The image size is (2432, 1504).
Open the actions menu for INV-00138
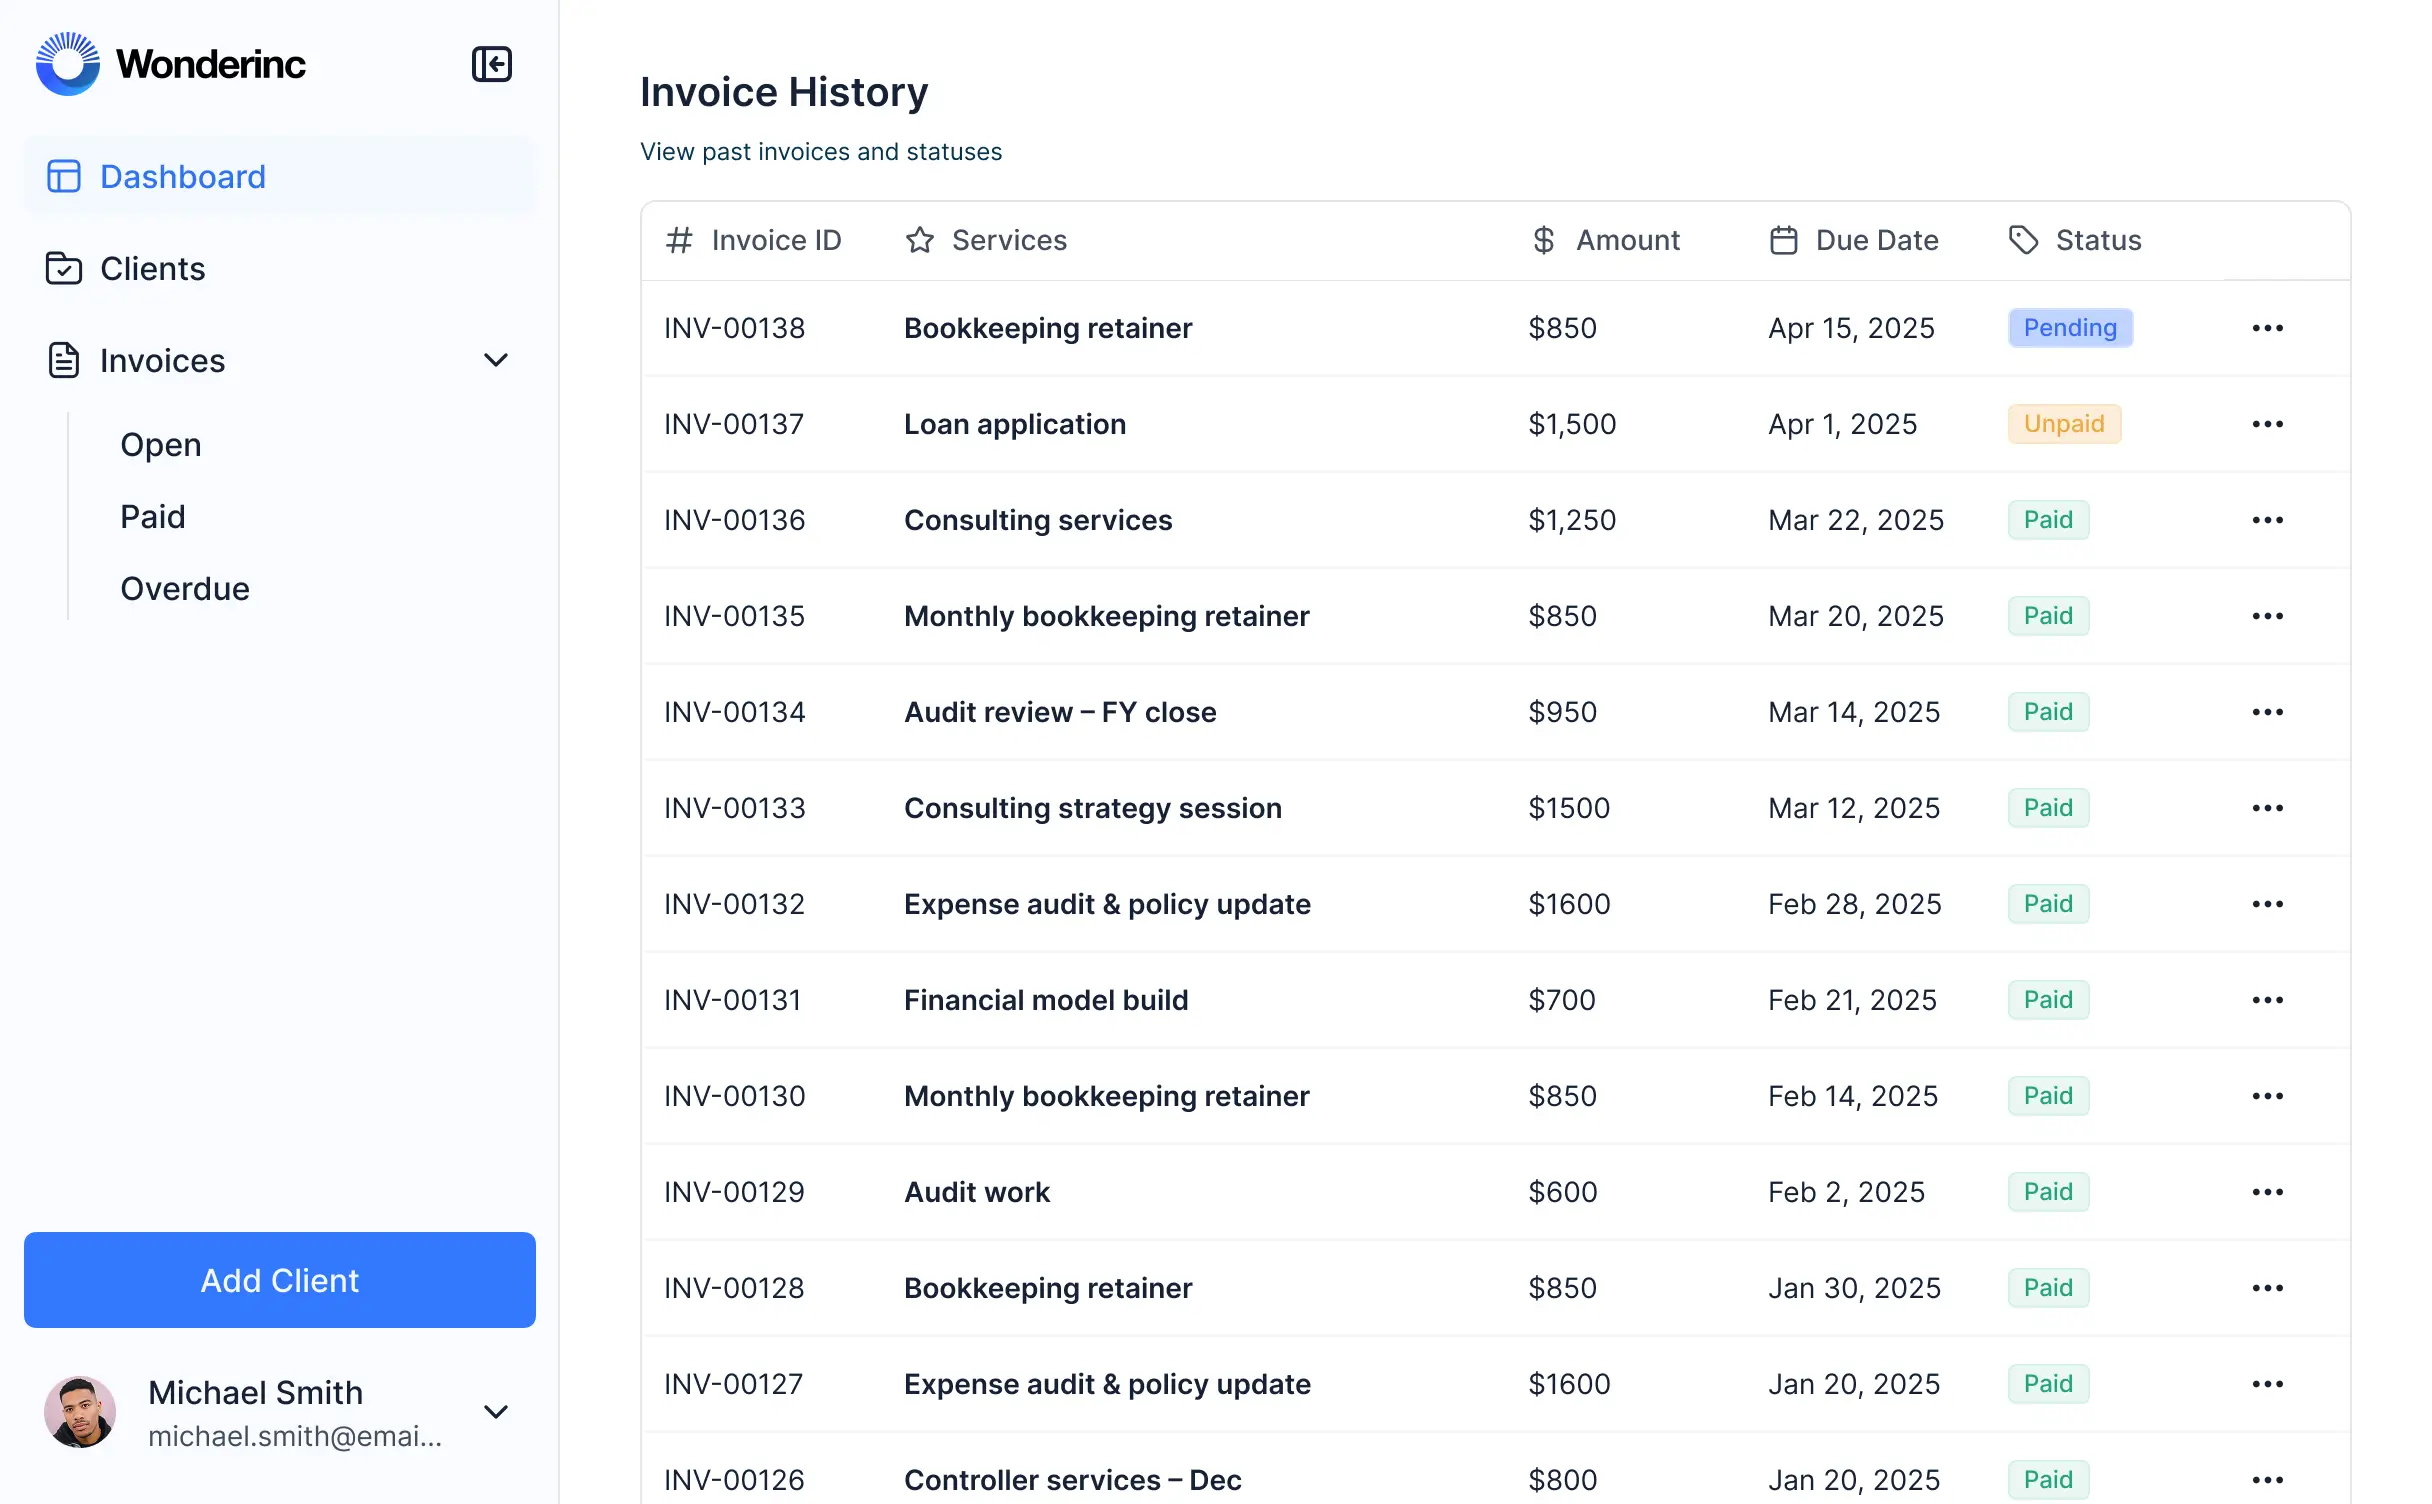pos(2268,327)
